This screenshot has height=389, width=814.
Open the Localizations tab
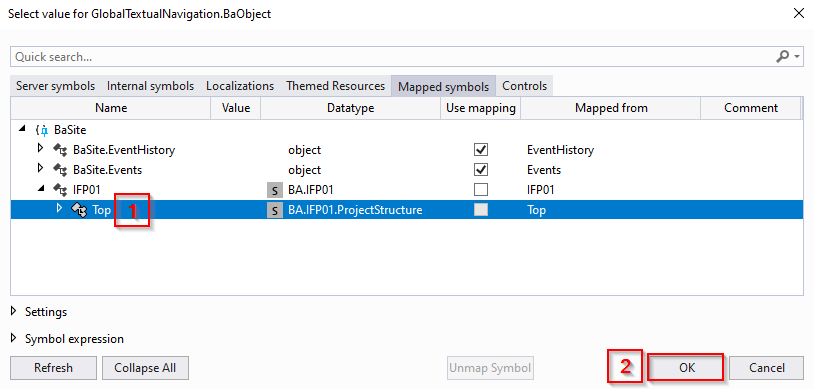pos(240,86)
